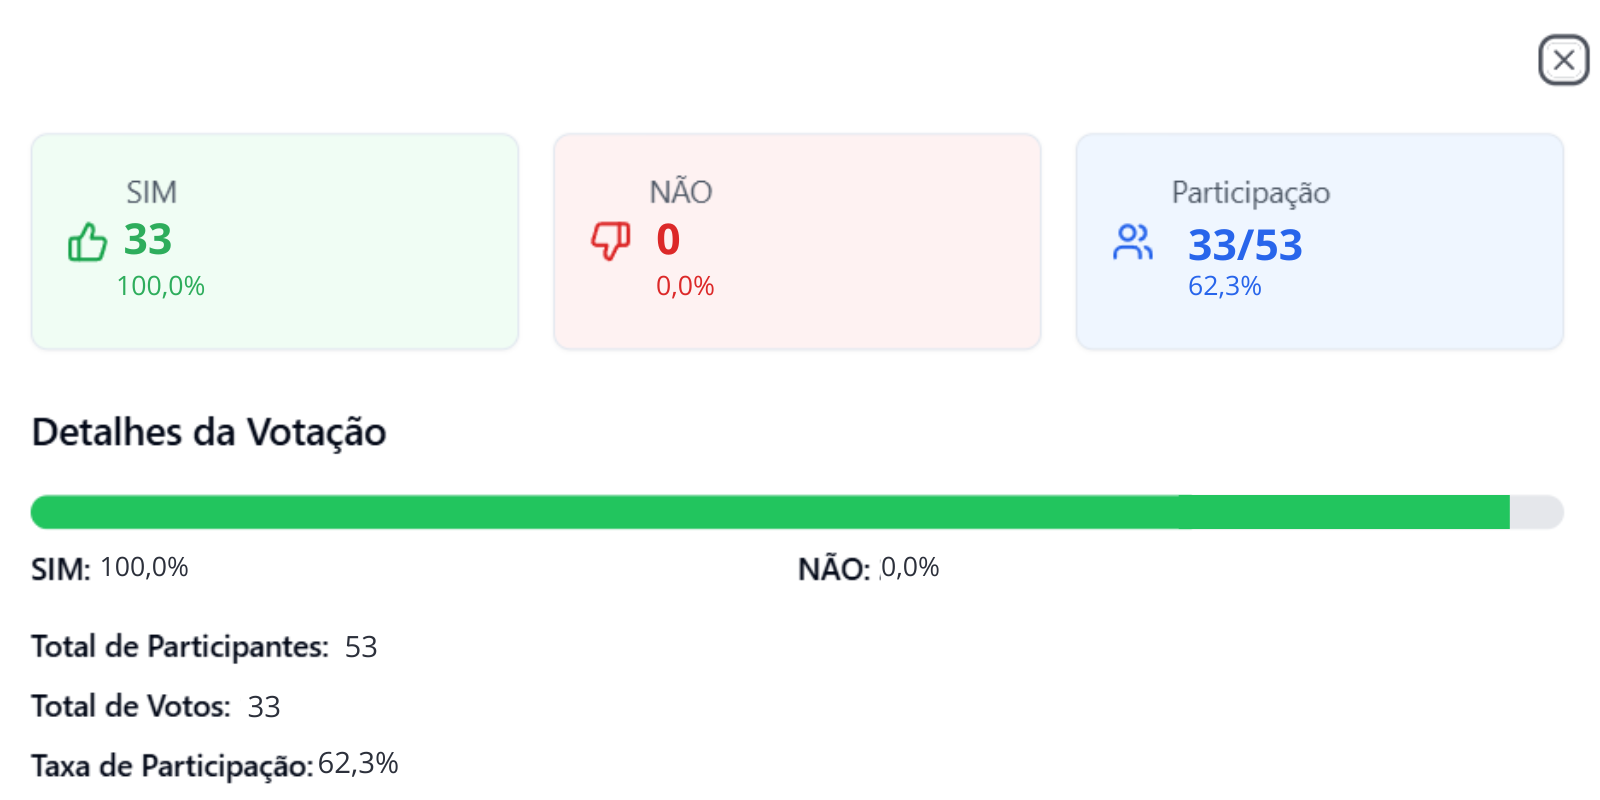
Task: Click the Total de Votos value 33
Action: (x=264, y=707)
